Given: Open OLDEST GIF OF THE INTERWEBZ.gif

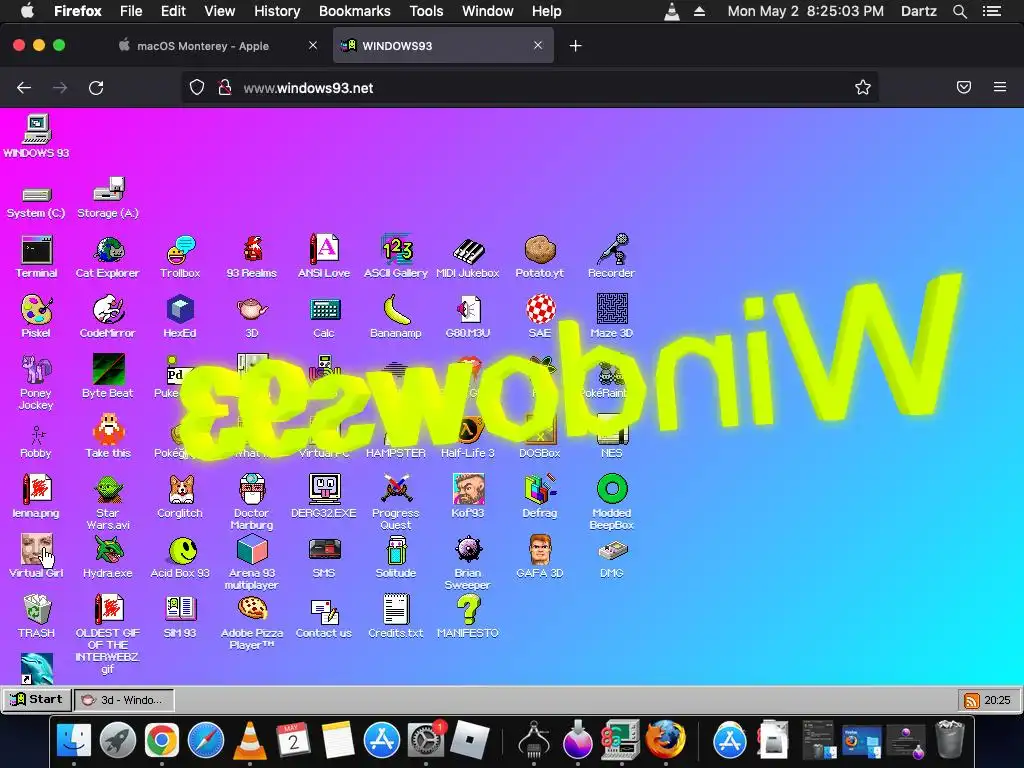Looking at the screenshot, I should pos(108,610).
